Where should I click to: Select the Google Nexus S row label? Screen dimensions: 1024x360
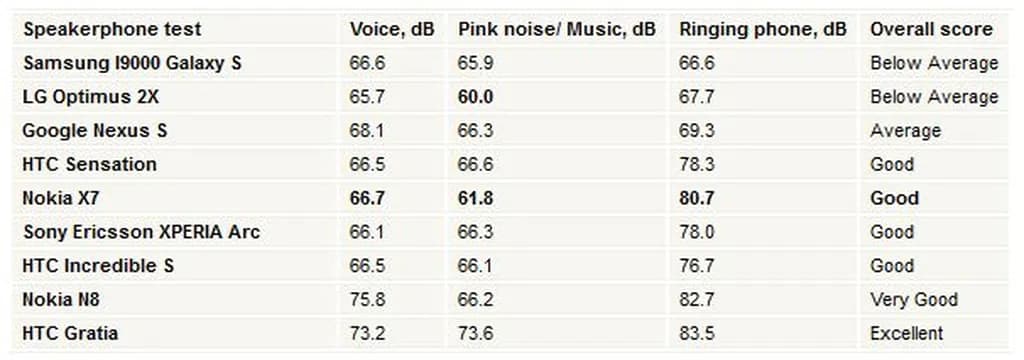coord(95,131)
